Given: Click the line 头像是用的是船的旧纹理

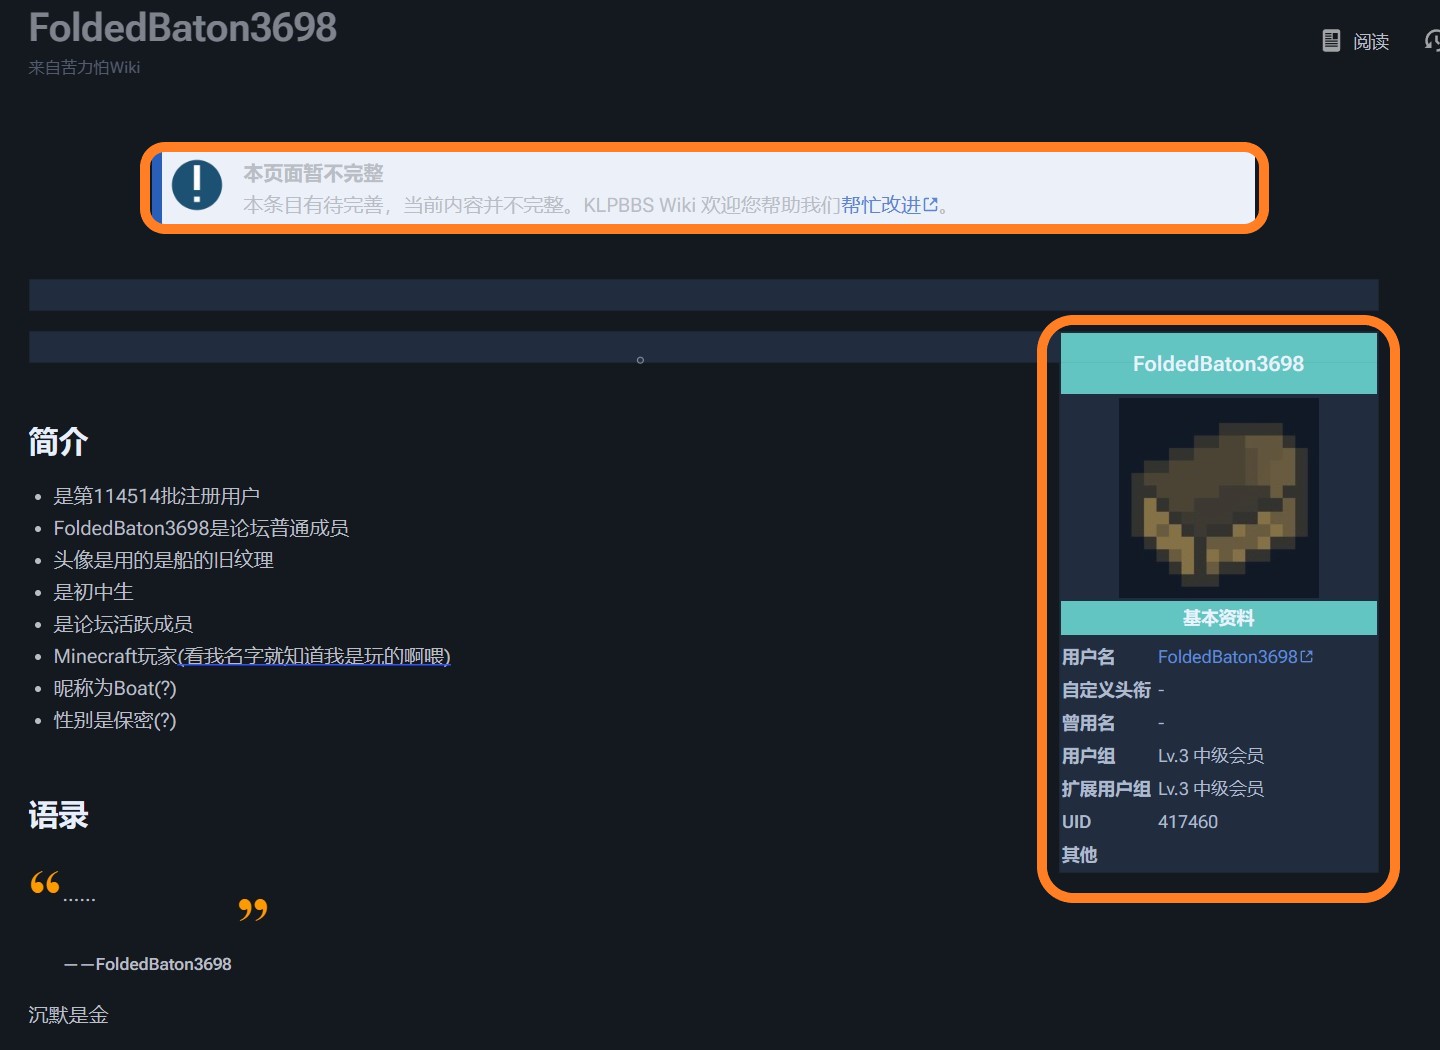Looking at the screenshot, I should [x=164, y=560].
